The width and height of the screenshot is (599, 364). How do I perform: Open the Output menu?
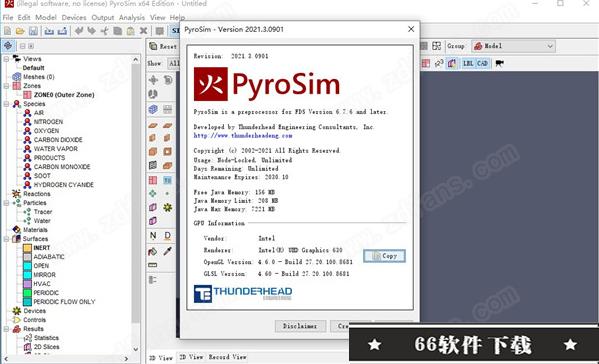[103, 18]
